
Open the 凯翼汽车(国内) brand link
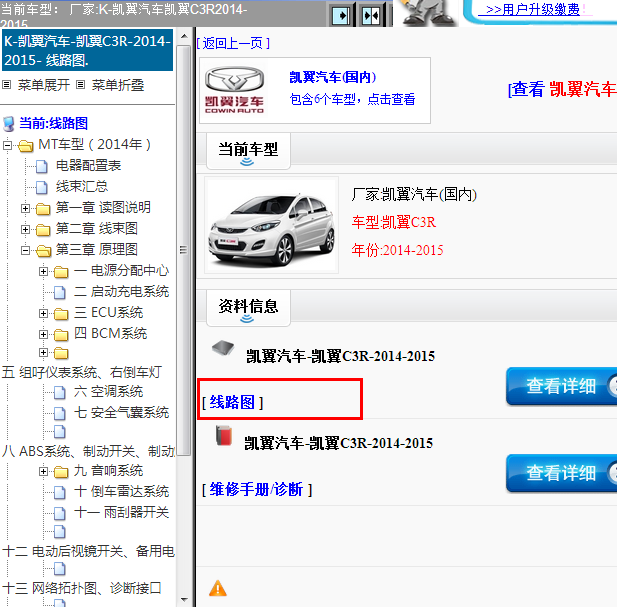[333, 77]
